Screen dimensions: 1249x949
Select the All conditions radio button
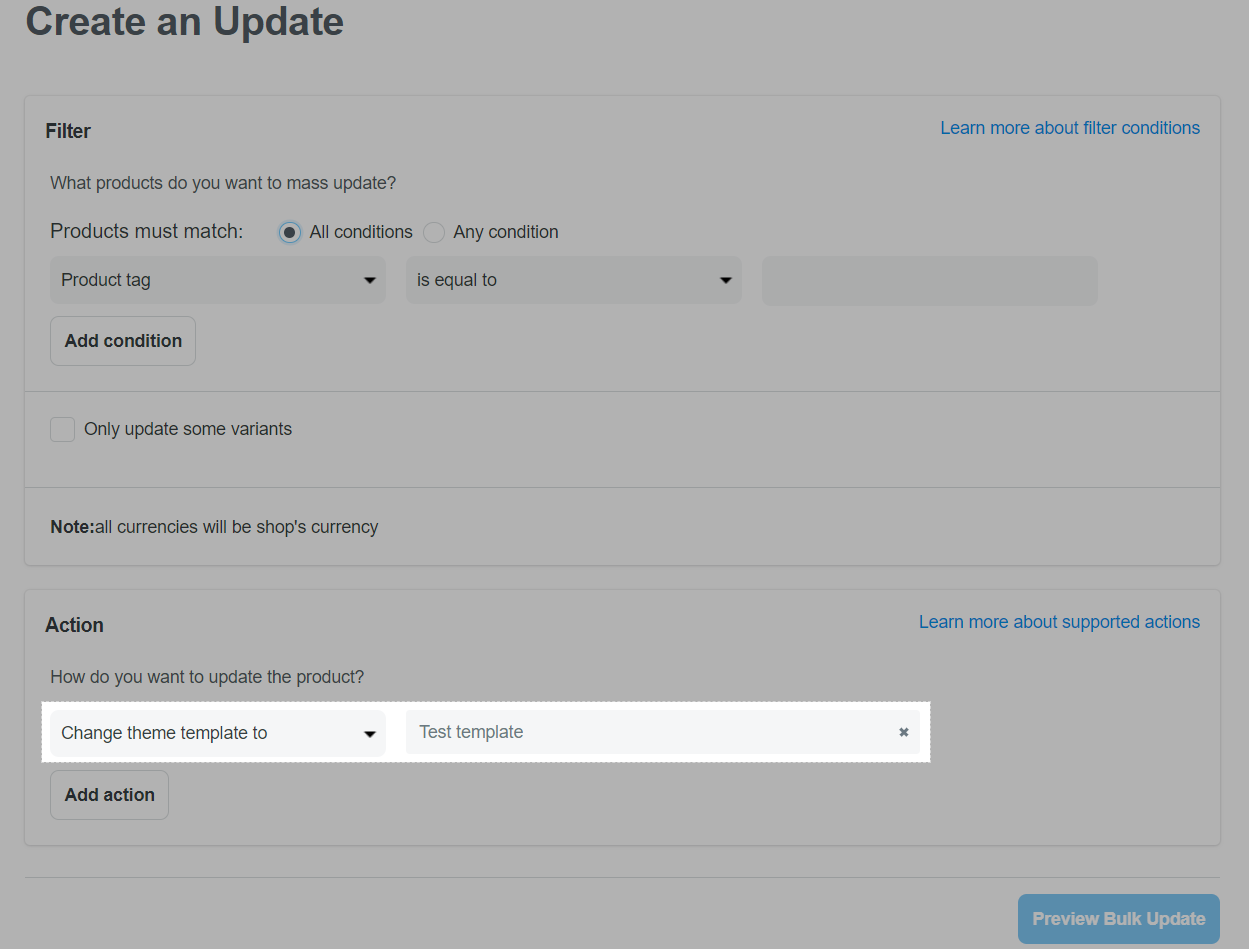click(290, 232)
